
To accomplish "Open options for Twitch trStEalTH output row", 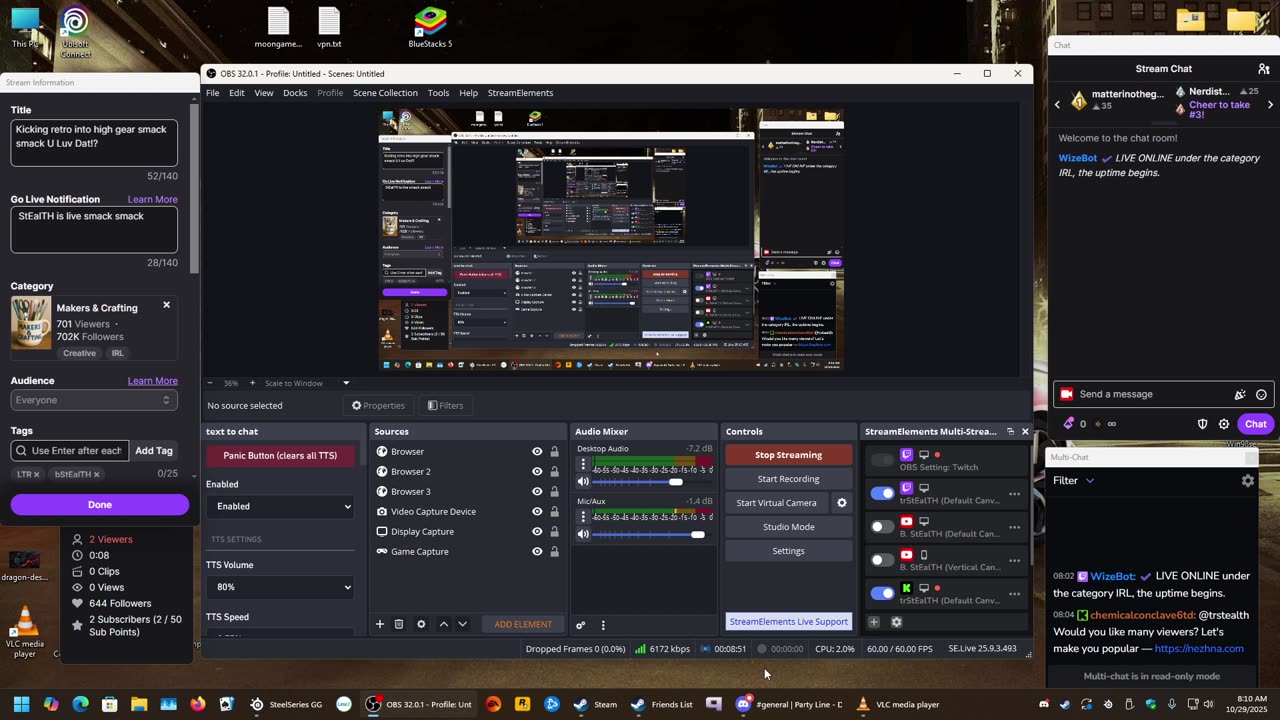I will (x=1014, y=494).
